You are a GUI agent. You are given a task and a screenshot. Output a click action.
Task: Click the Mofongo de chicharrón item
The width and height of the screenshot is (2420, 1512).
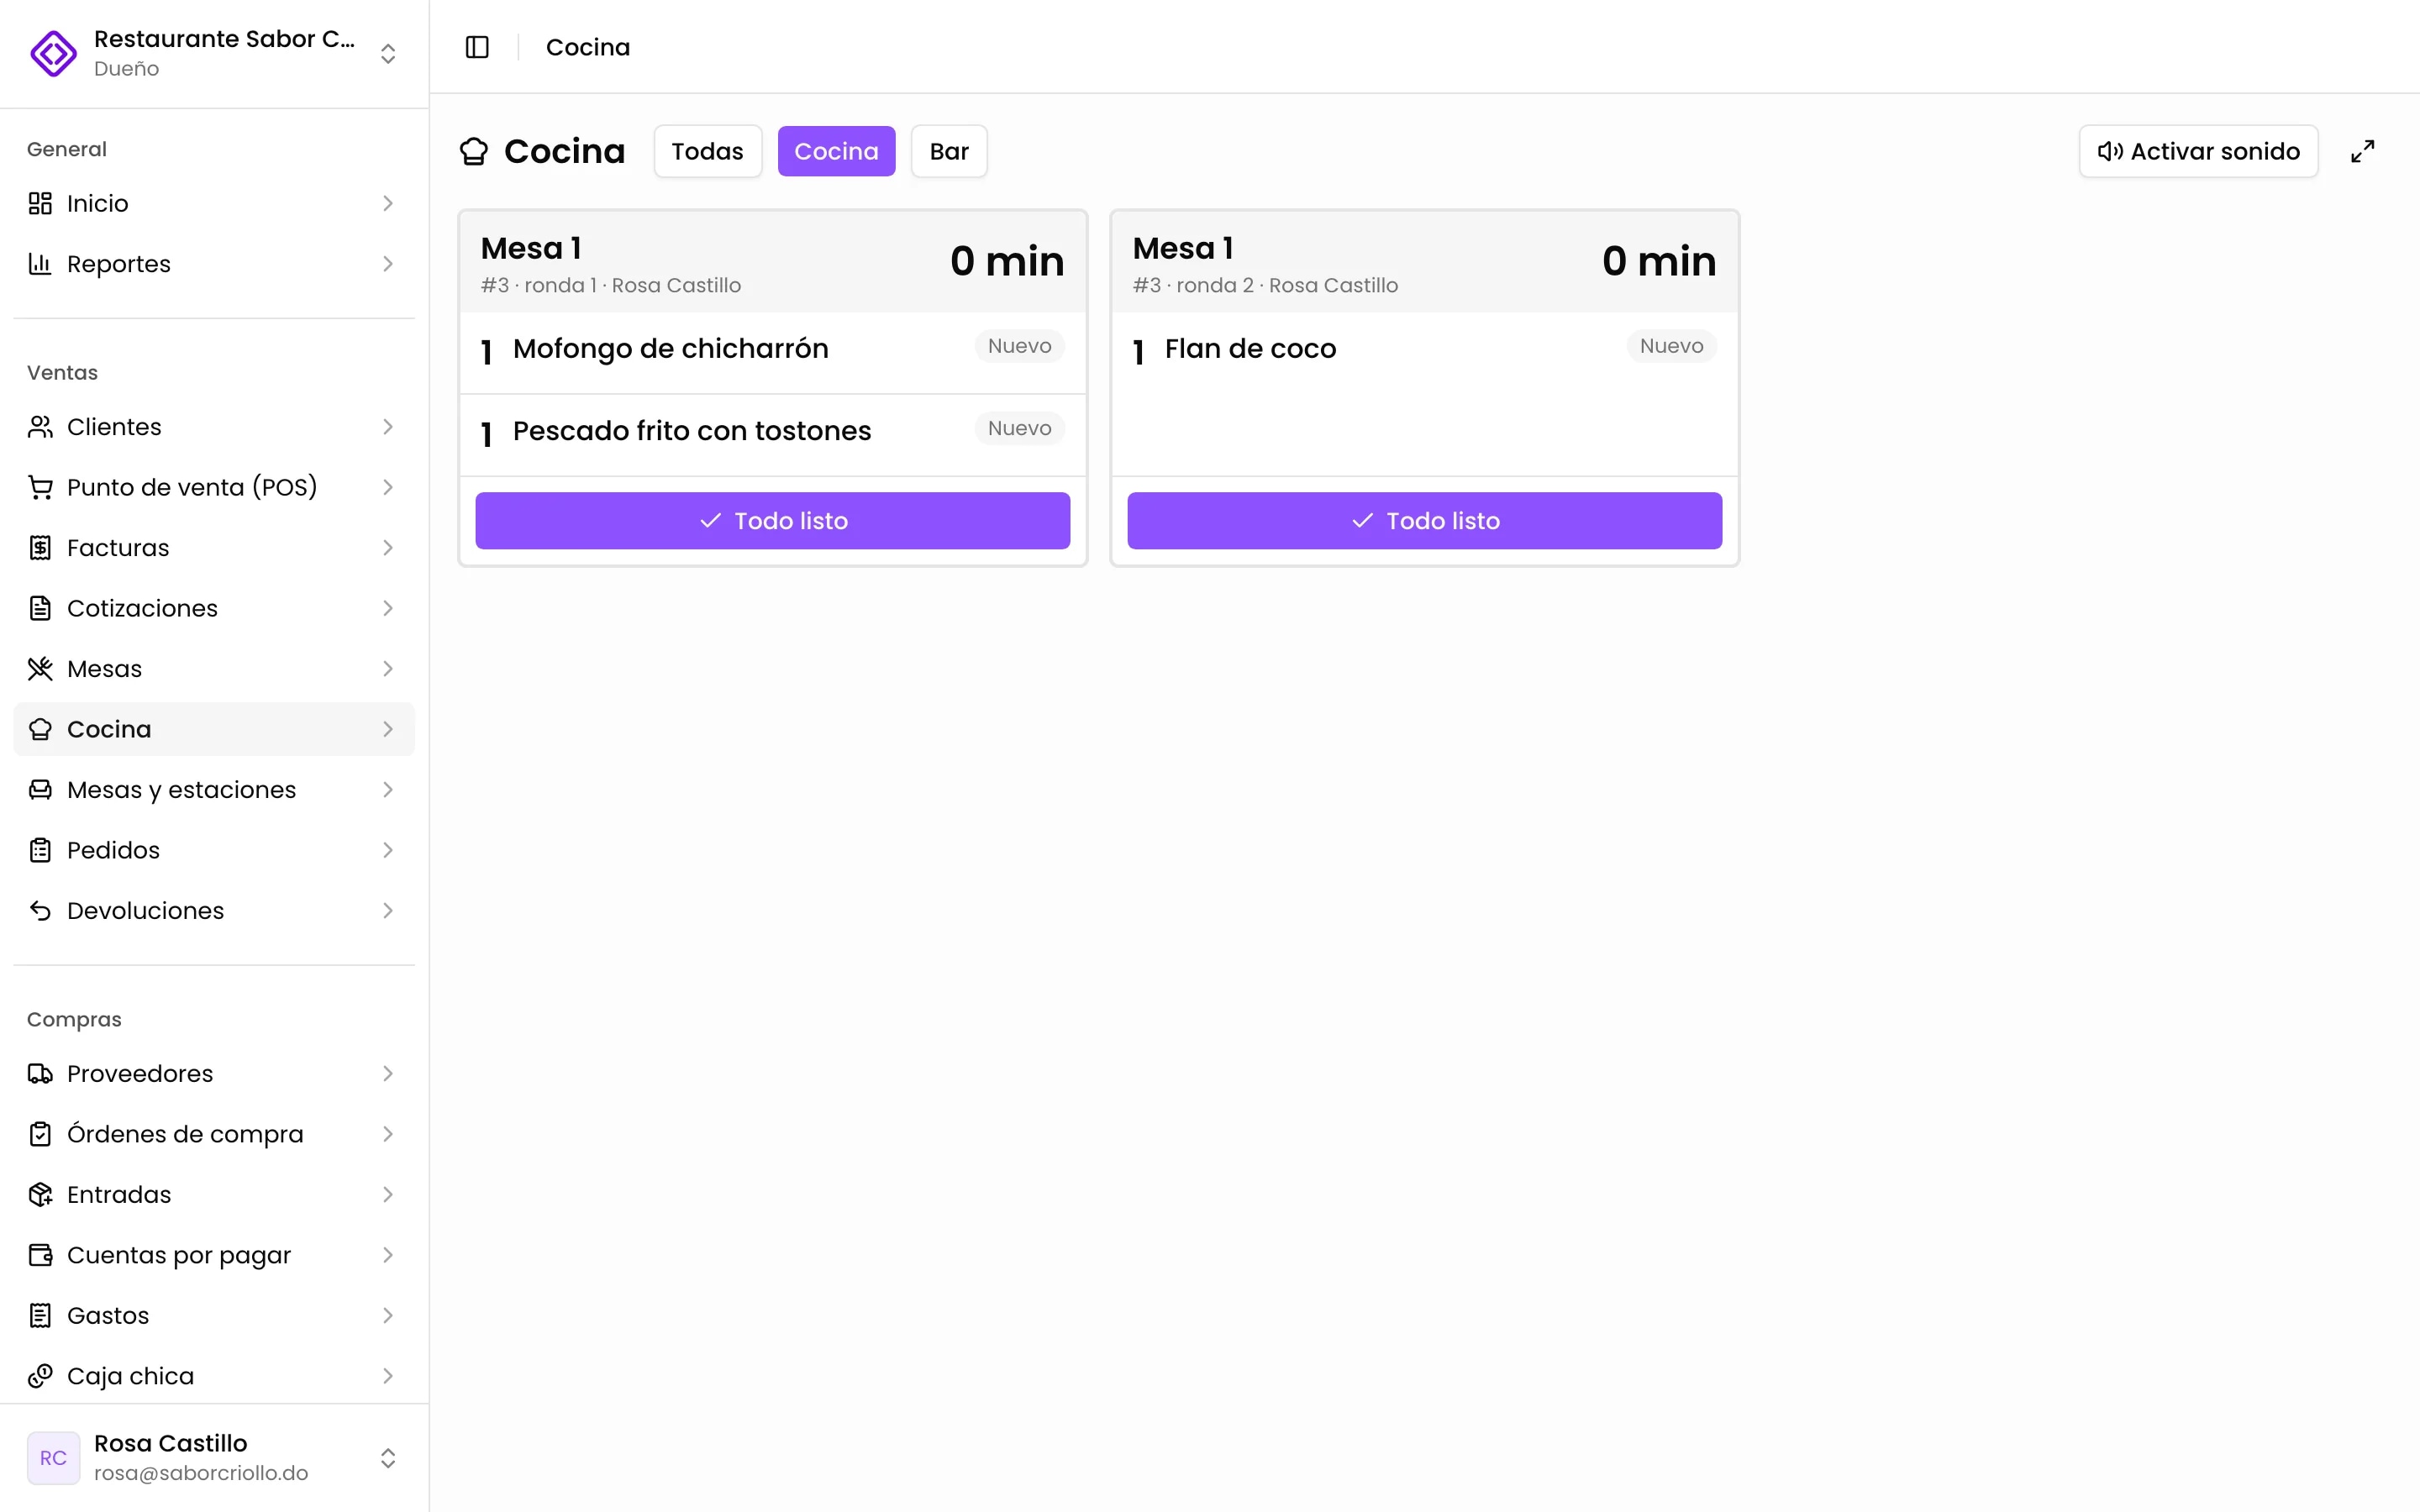(772, 352)
